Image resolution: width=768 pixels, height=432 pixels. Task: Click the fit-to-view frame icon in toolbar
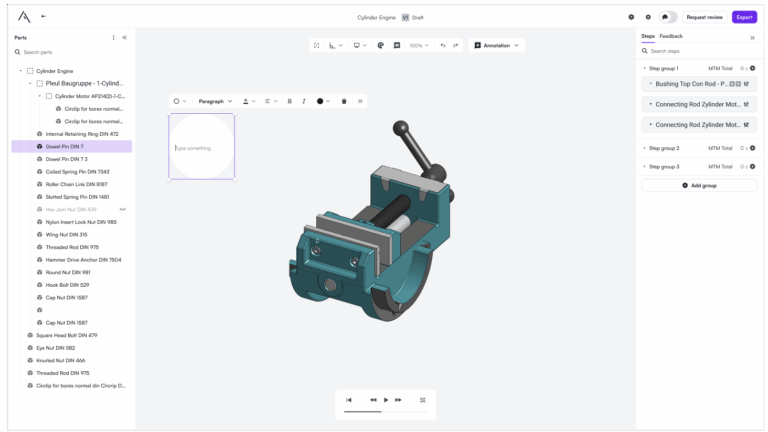(316, 46)
